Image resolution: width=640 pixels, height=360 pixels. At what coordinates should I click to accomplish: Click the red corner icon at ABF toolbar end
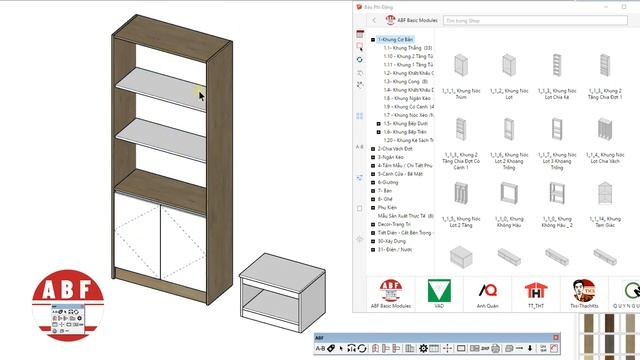click(554, 349)
